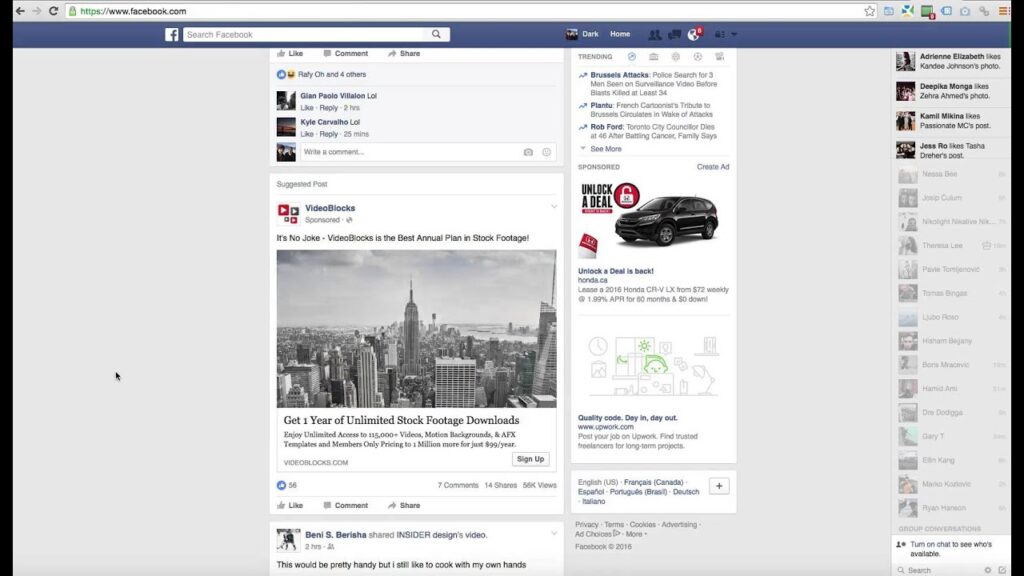Open the messages icon
The image size is (1024, 576).
click(x=674, y=35)
